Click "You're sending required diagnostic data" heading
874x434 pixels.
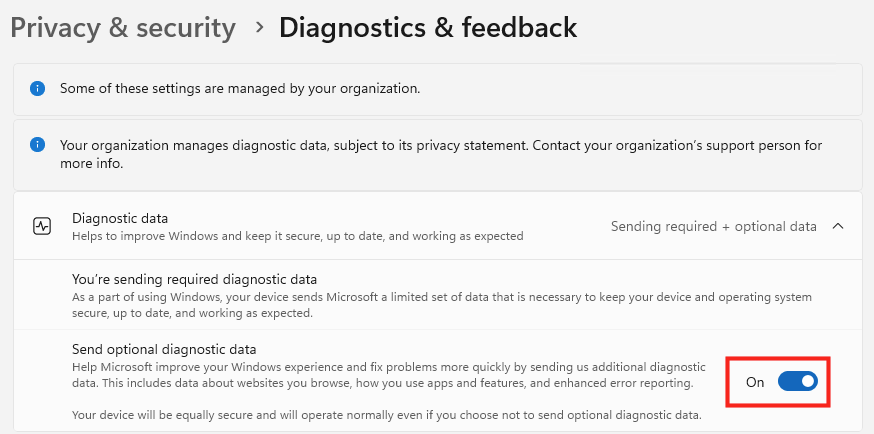[194, 279]
